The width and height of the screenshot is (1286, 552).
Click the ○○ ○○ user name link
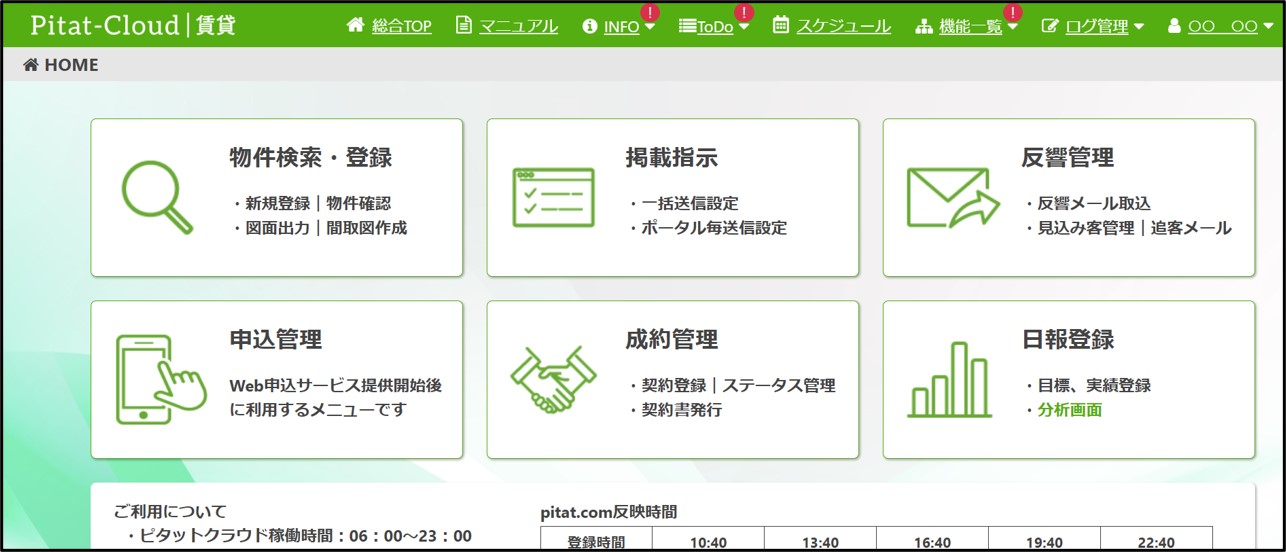(x=1222, y=27)
